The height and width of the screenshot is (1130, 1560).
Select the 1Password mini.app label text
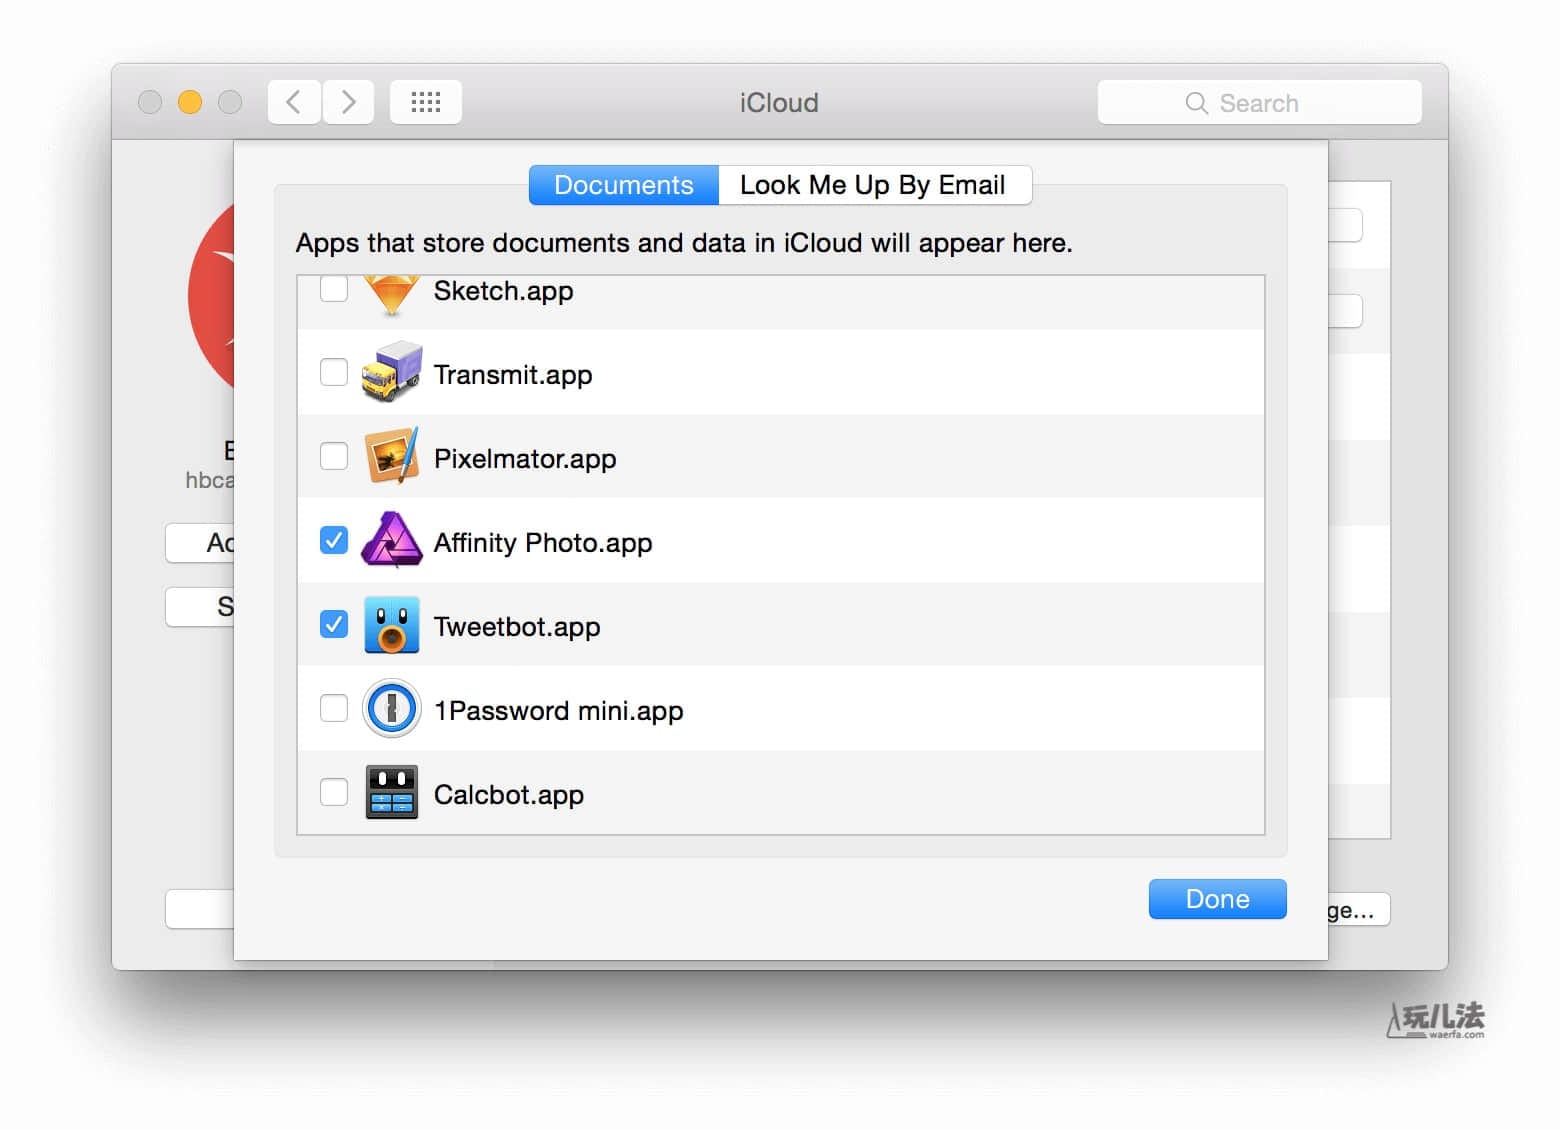[559, 711]
